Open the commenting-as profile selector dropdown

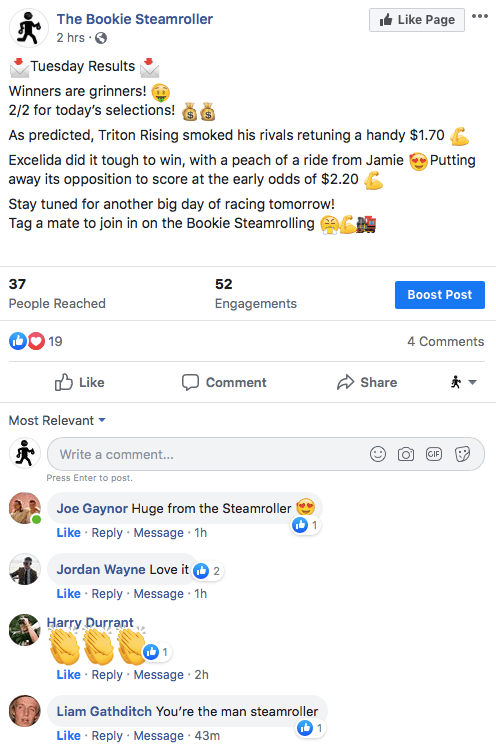pos(463,382)
